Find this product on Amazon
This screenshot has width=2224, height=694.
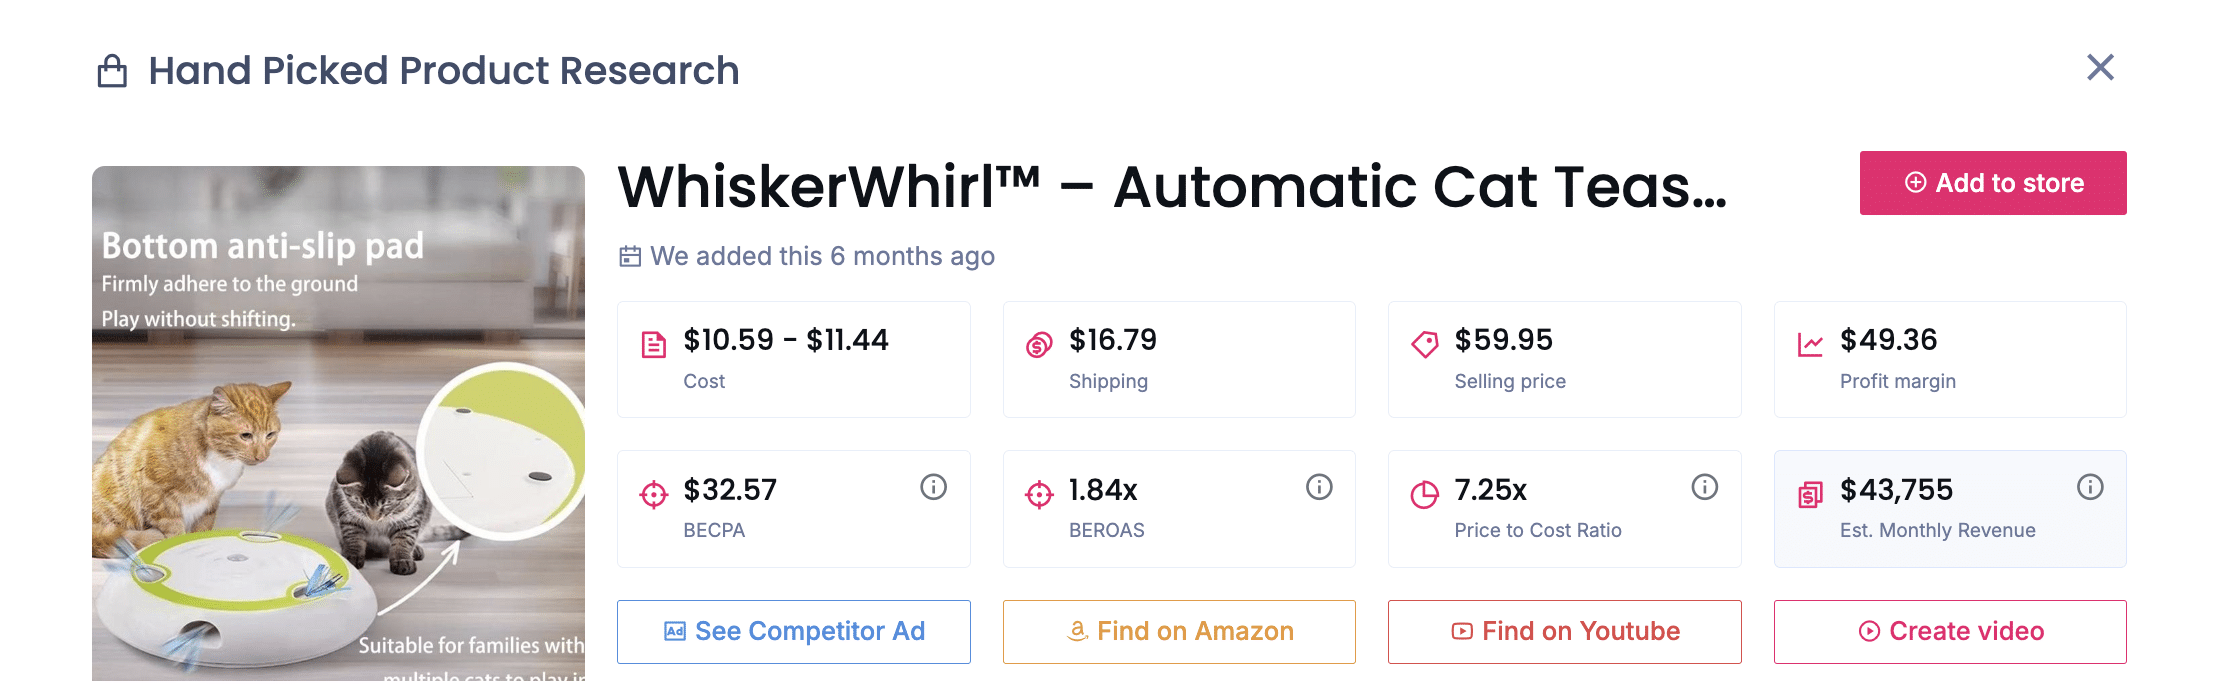coord(1178,631)
